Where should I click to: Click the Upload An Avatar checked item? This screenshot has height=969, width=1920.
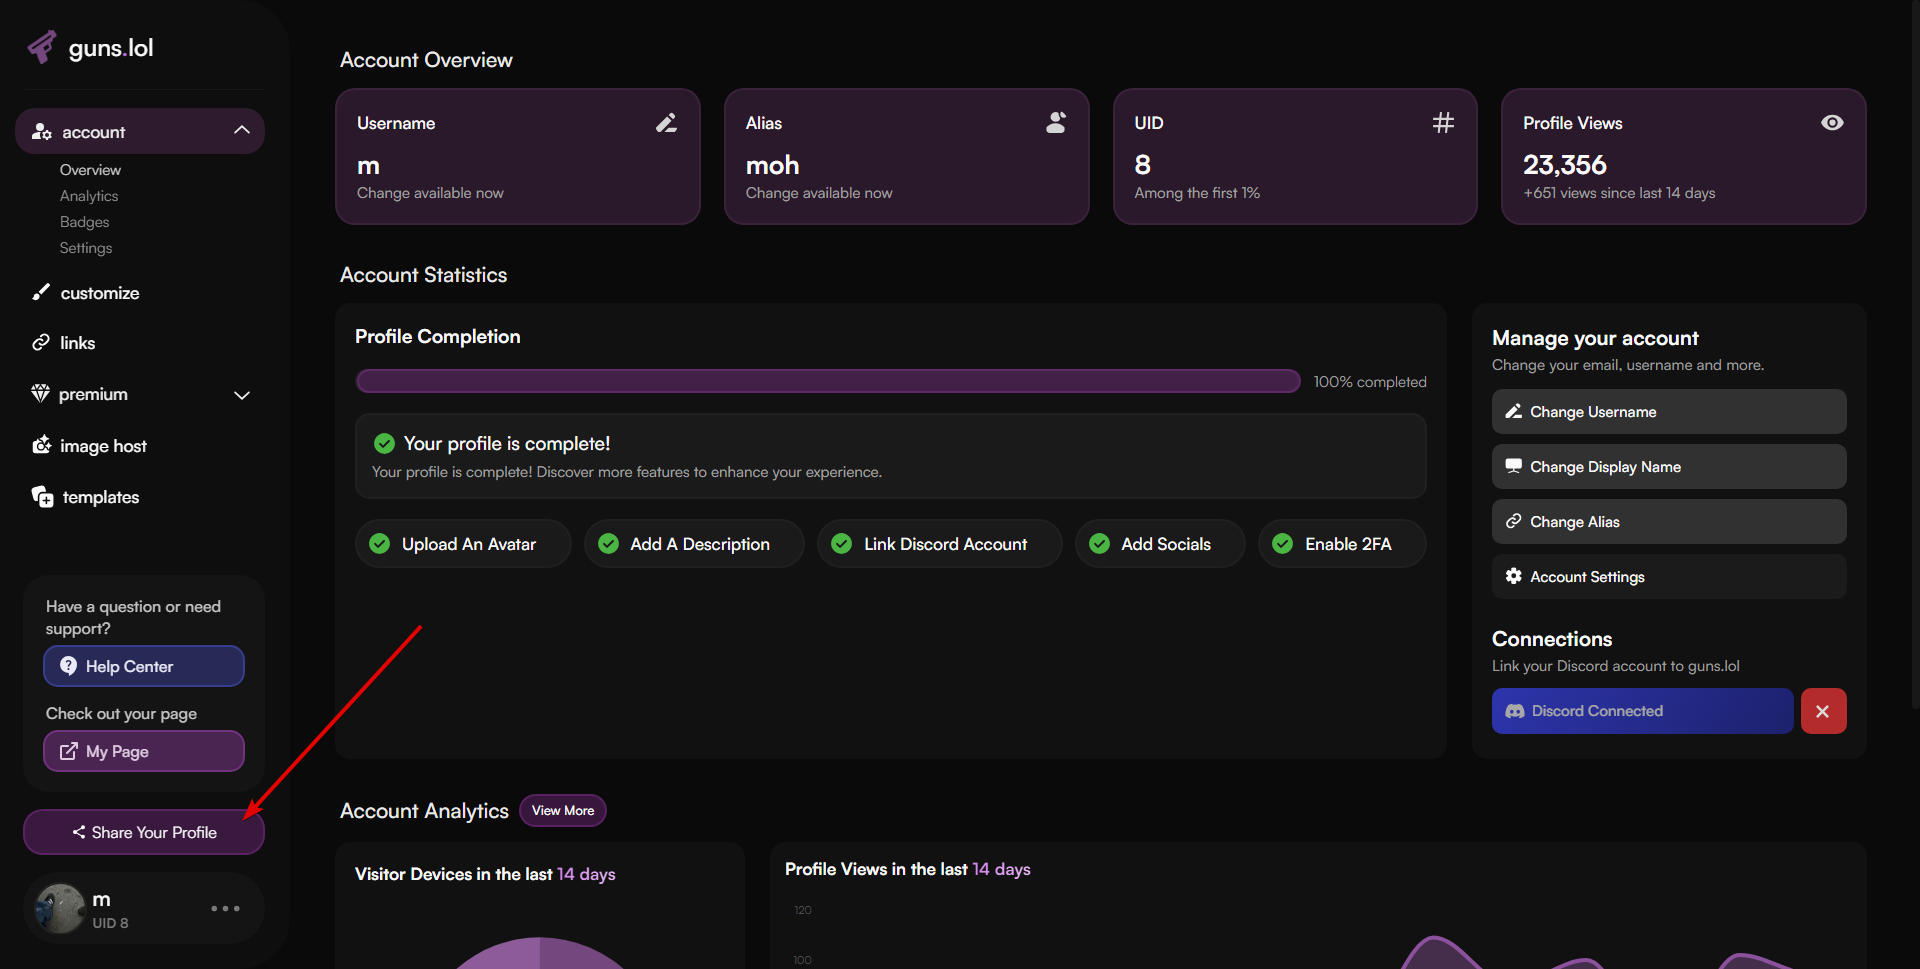tap(462, 544)
